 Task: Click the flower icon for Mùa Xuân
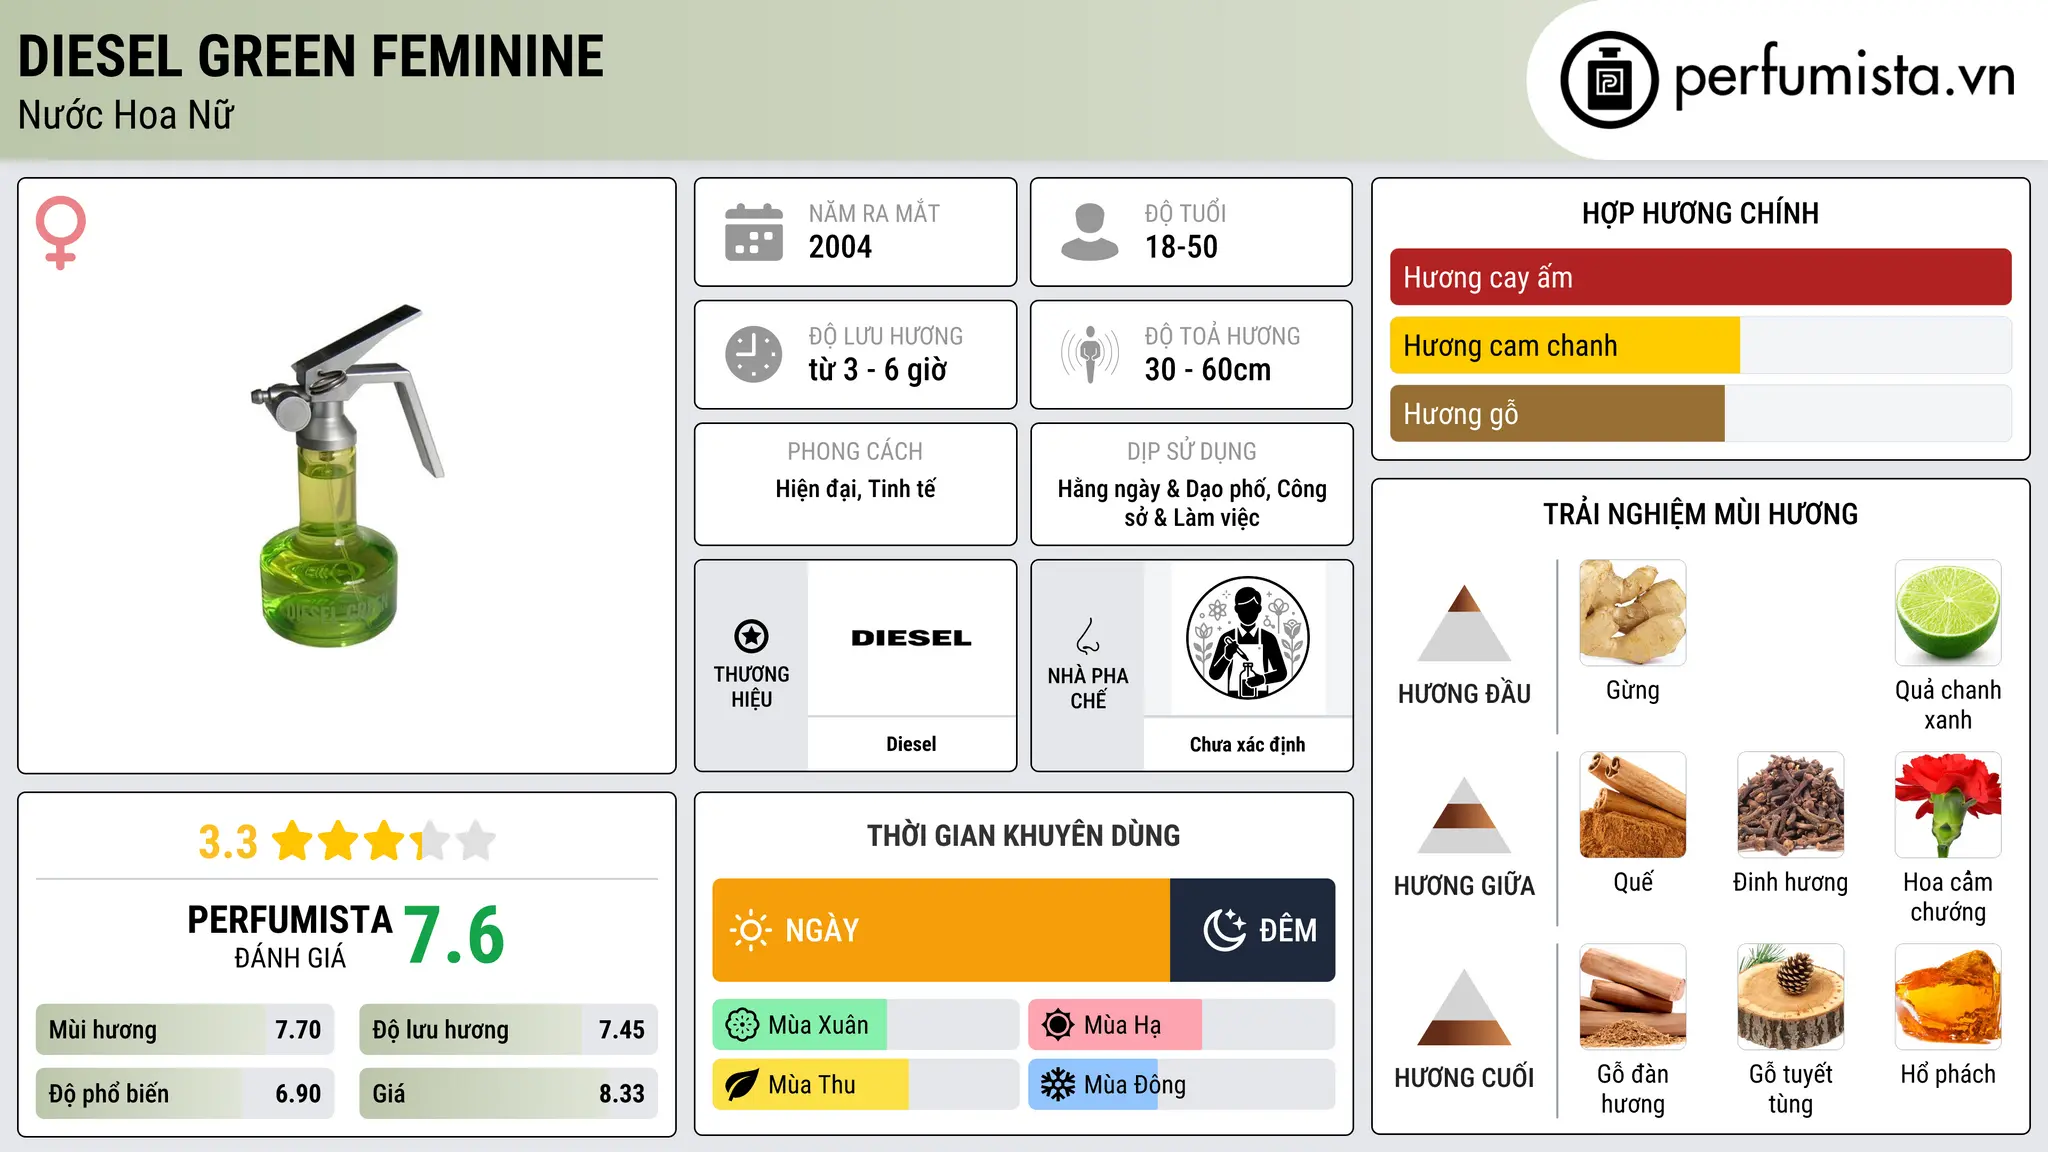[742, 1025]
